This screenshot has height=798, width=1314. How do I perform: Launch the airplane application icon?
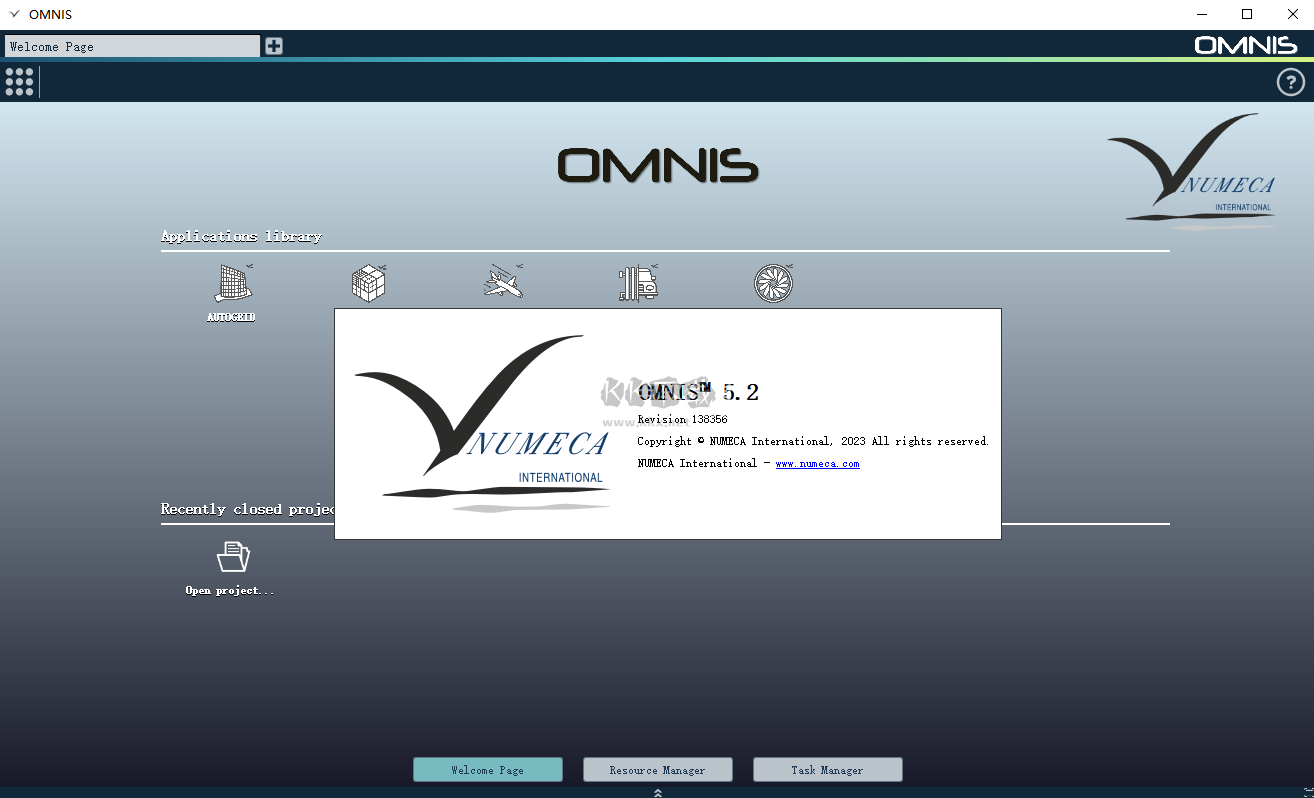click(503, 283)
